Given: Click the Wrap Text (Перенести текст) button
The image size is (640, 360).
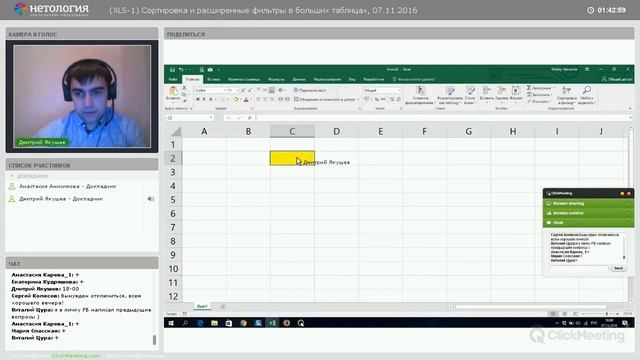Looking at the screenshot, I should (x=310, y=90).
